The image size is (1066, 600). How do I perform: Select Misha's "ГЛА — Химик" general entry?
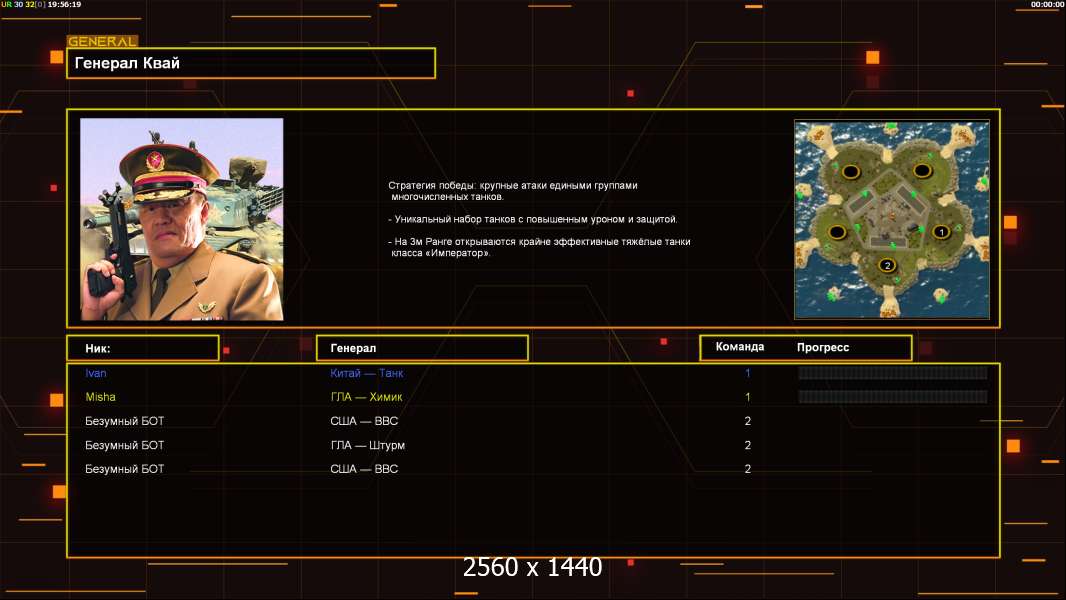click(366, 397)
